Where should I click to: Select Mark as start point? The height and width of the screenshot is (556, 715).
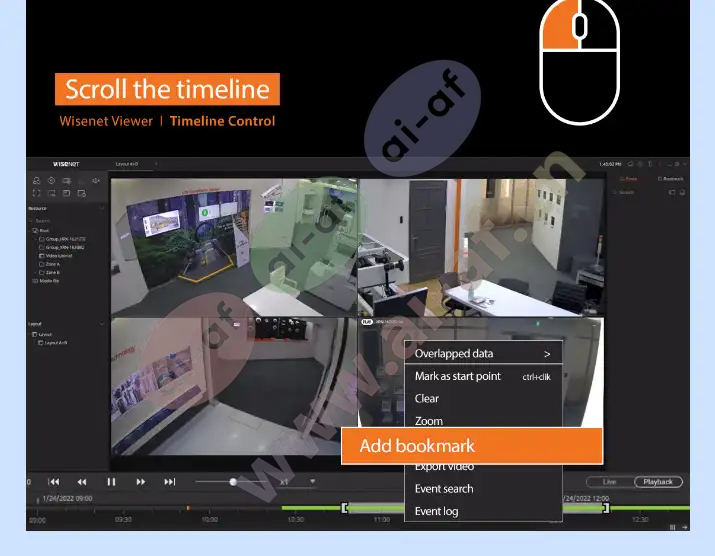point(483,376)
